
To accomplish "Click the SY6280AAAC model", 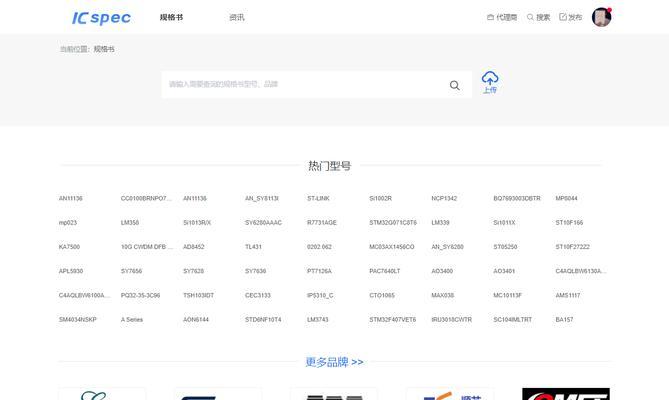I will click(x=263, y=223).
